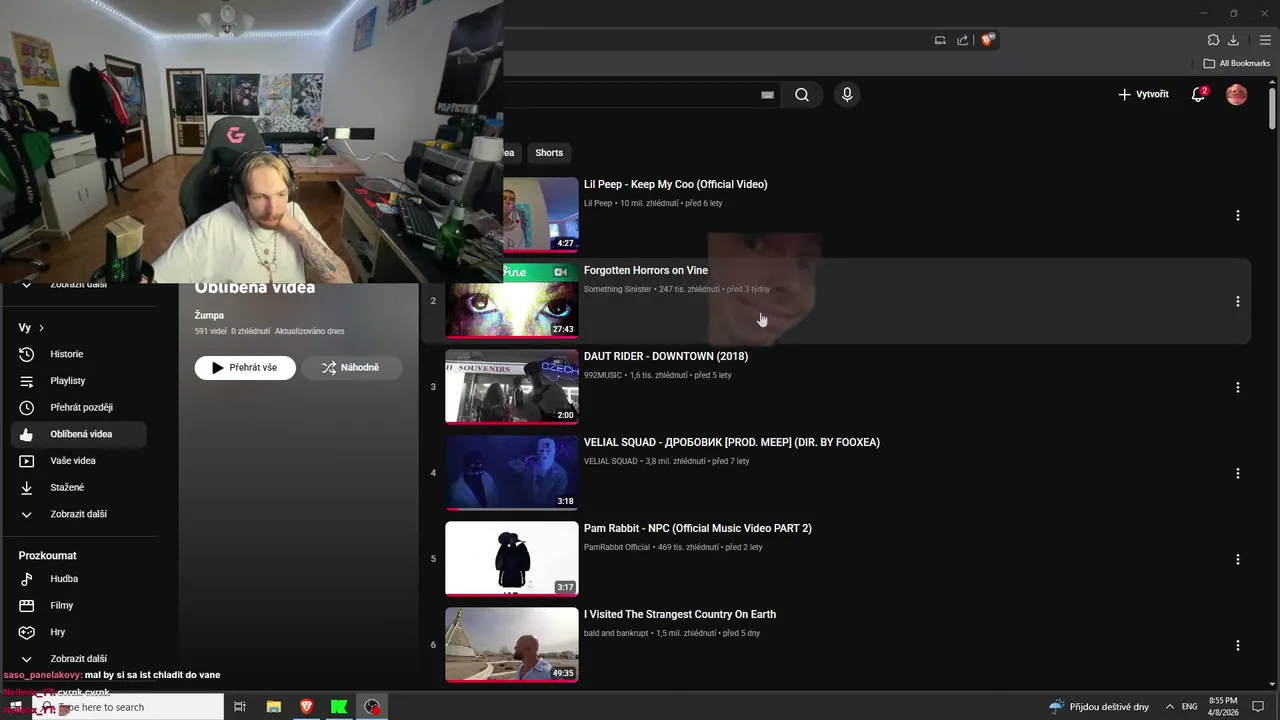Expand Zobrazit další below Stažené
This screenshot has height=720, width=1280.
79,514
